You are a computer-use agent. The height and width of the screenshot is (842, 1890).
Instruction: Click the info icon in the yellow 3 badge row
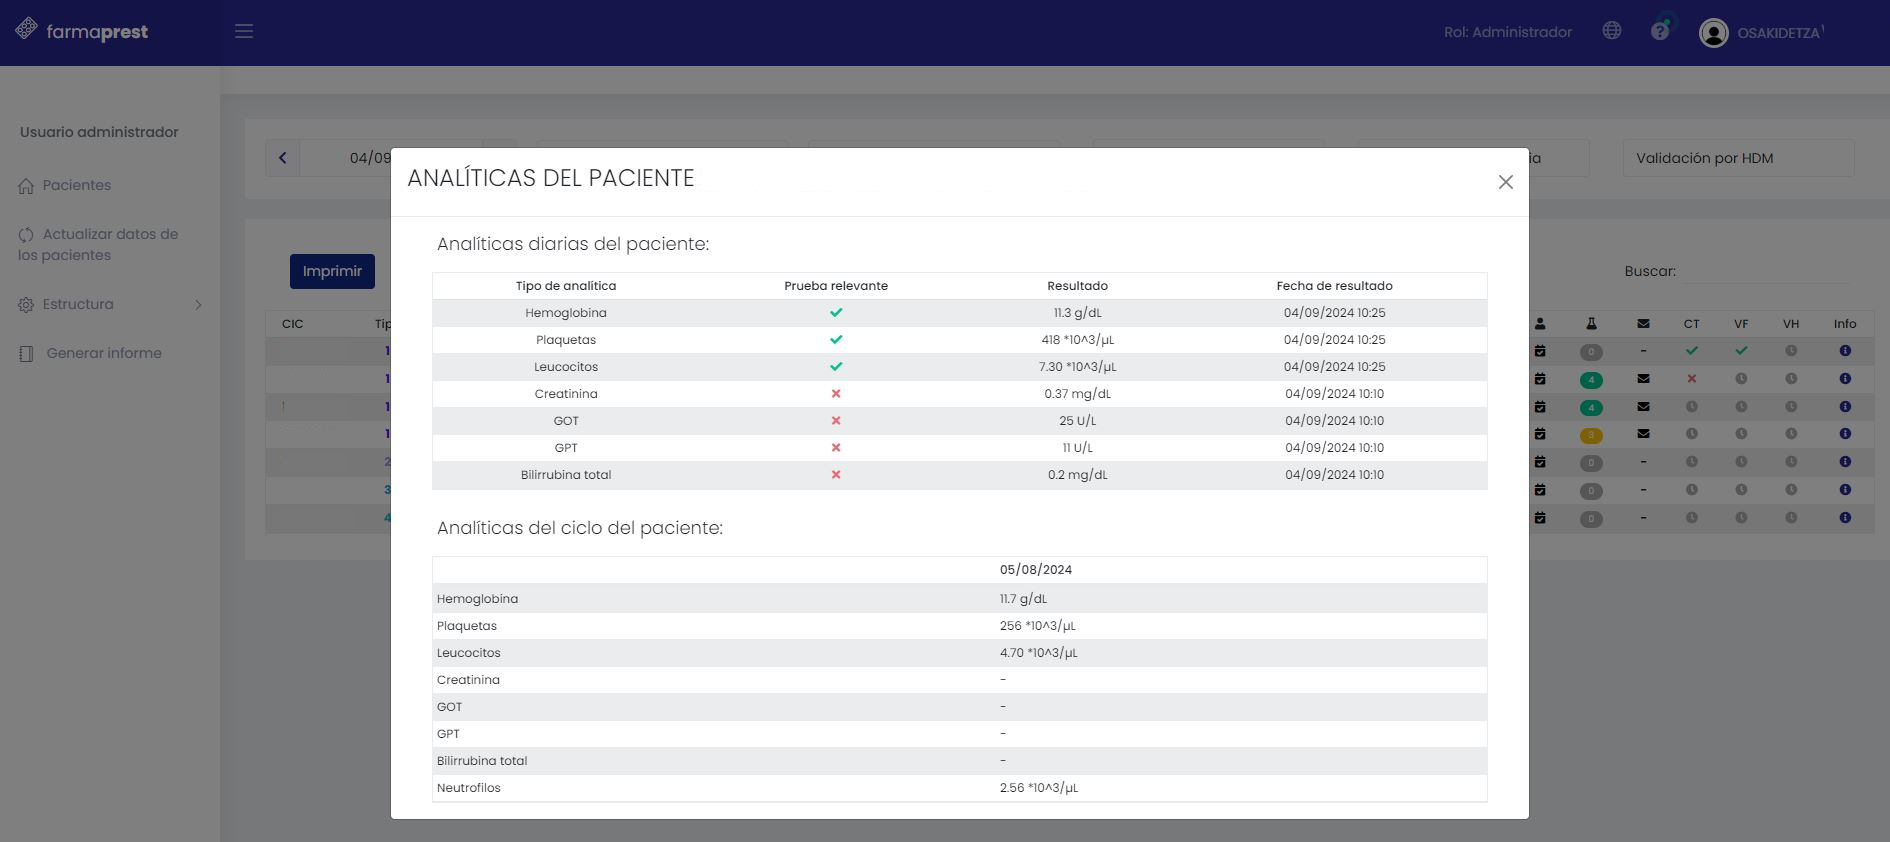click(x=1845, y=434)
